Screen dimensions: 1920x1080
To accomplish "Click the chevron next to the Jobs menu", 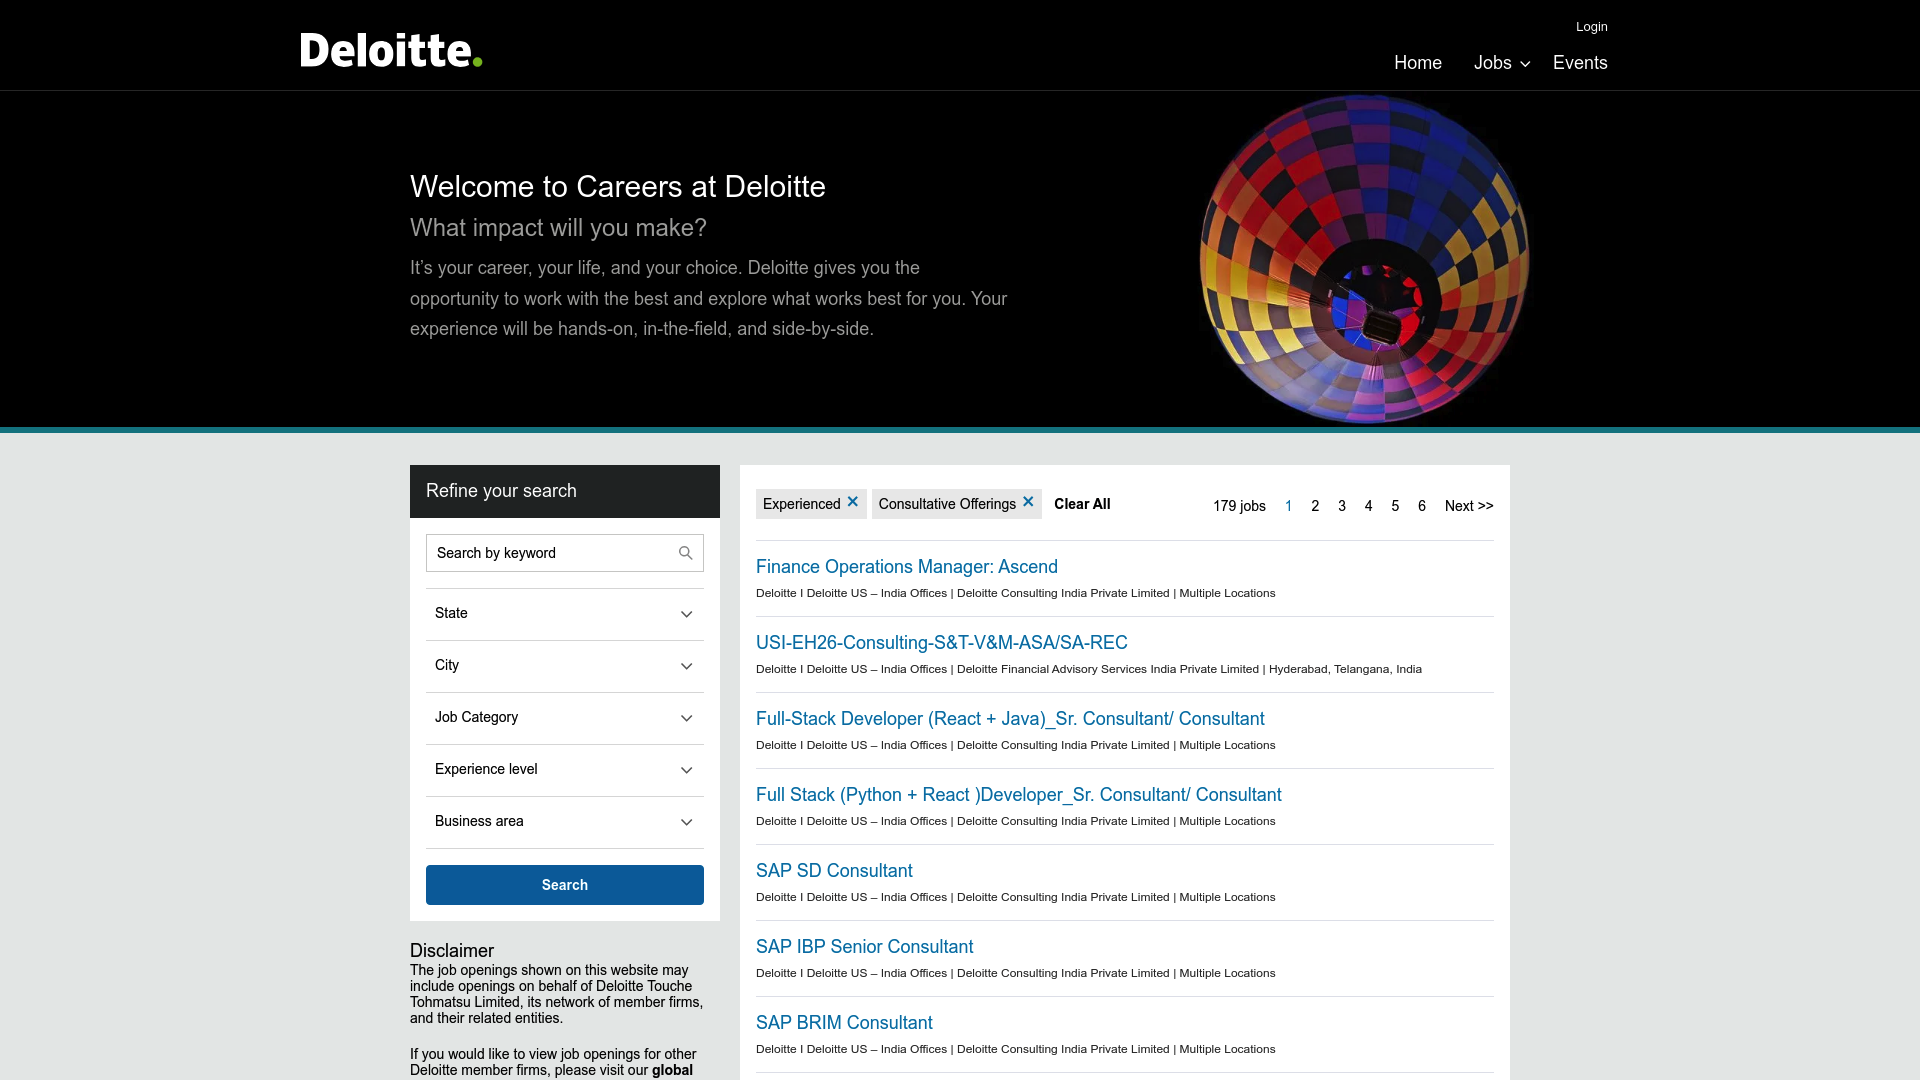I will coord(1524,64).
